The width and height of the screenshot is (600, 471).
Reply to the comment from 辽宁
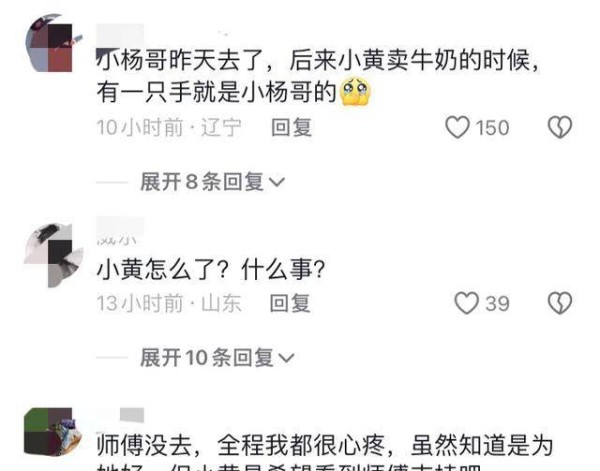[291, 127]
